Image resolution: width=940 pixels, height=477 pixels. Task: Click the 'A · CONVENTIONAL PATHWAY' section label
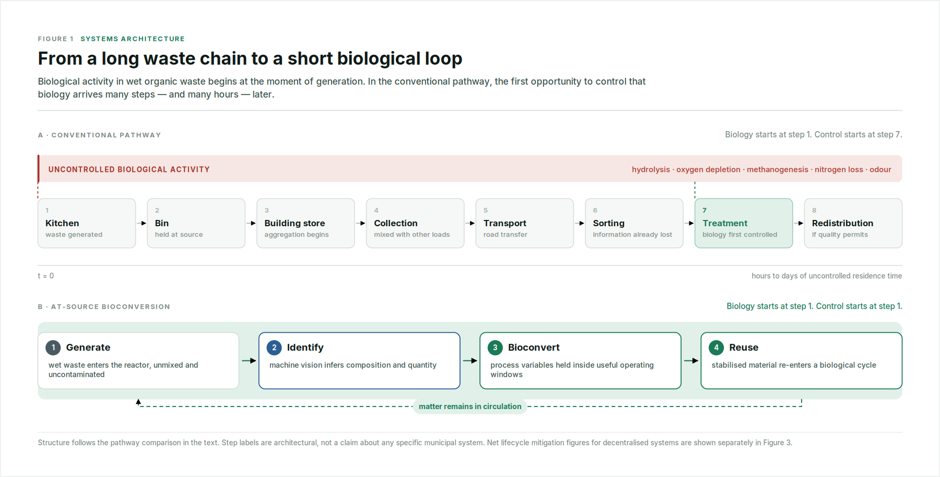tap(100, 135)
